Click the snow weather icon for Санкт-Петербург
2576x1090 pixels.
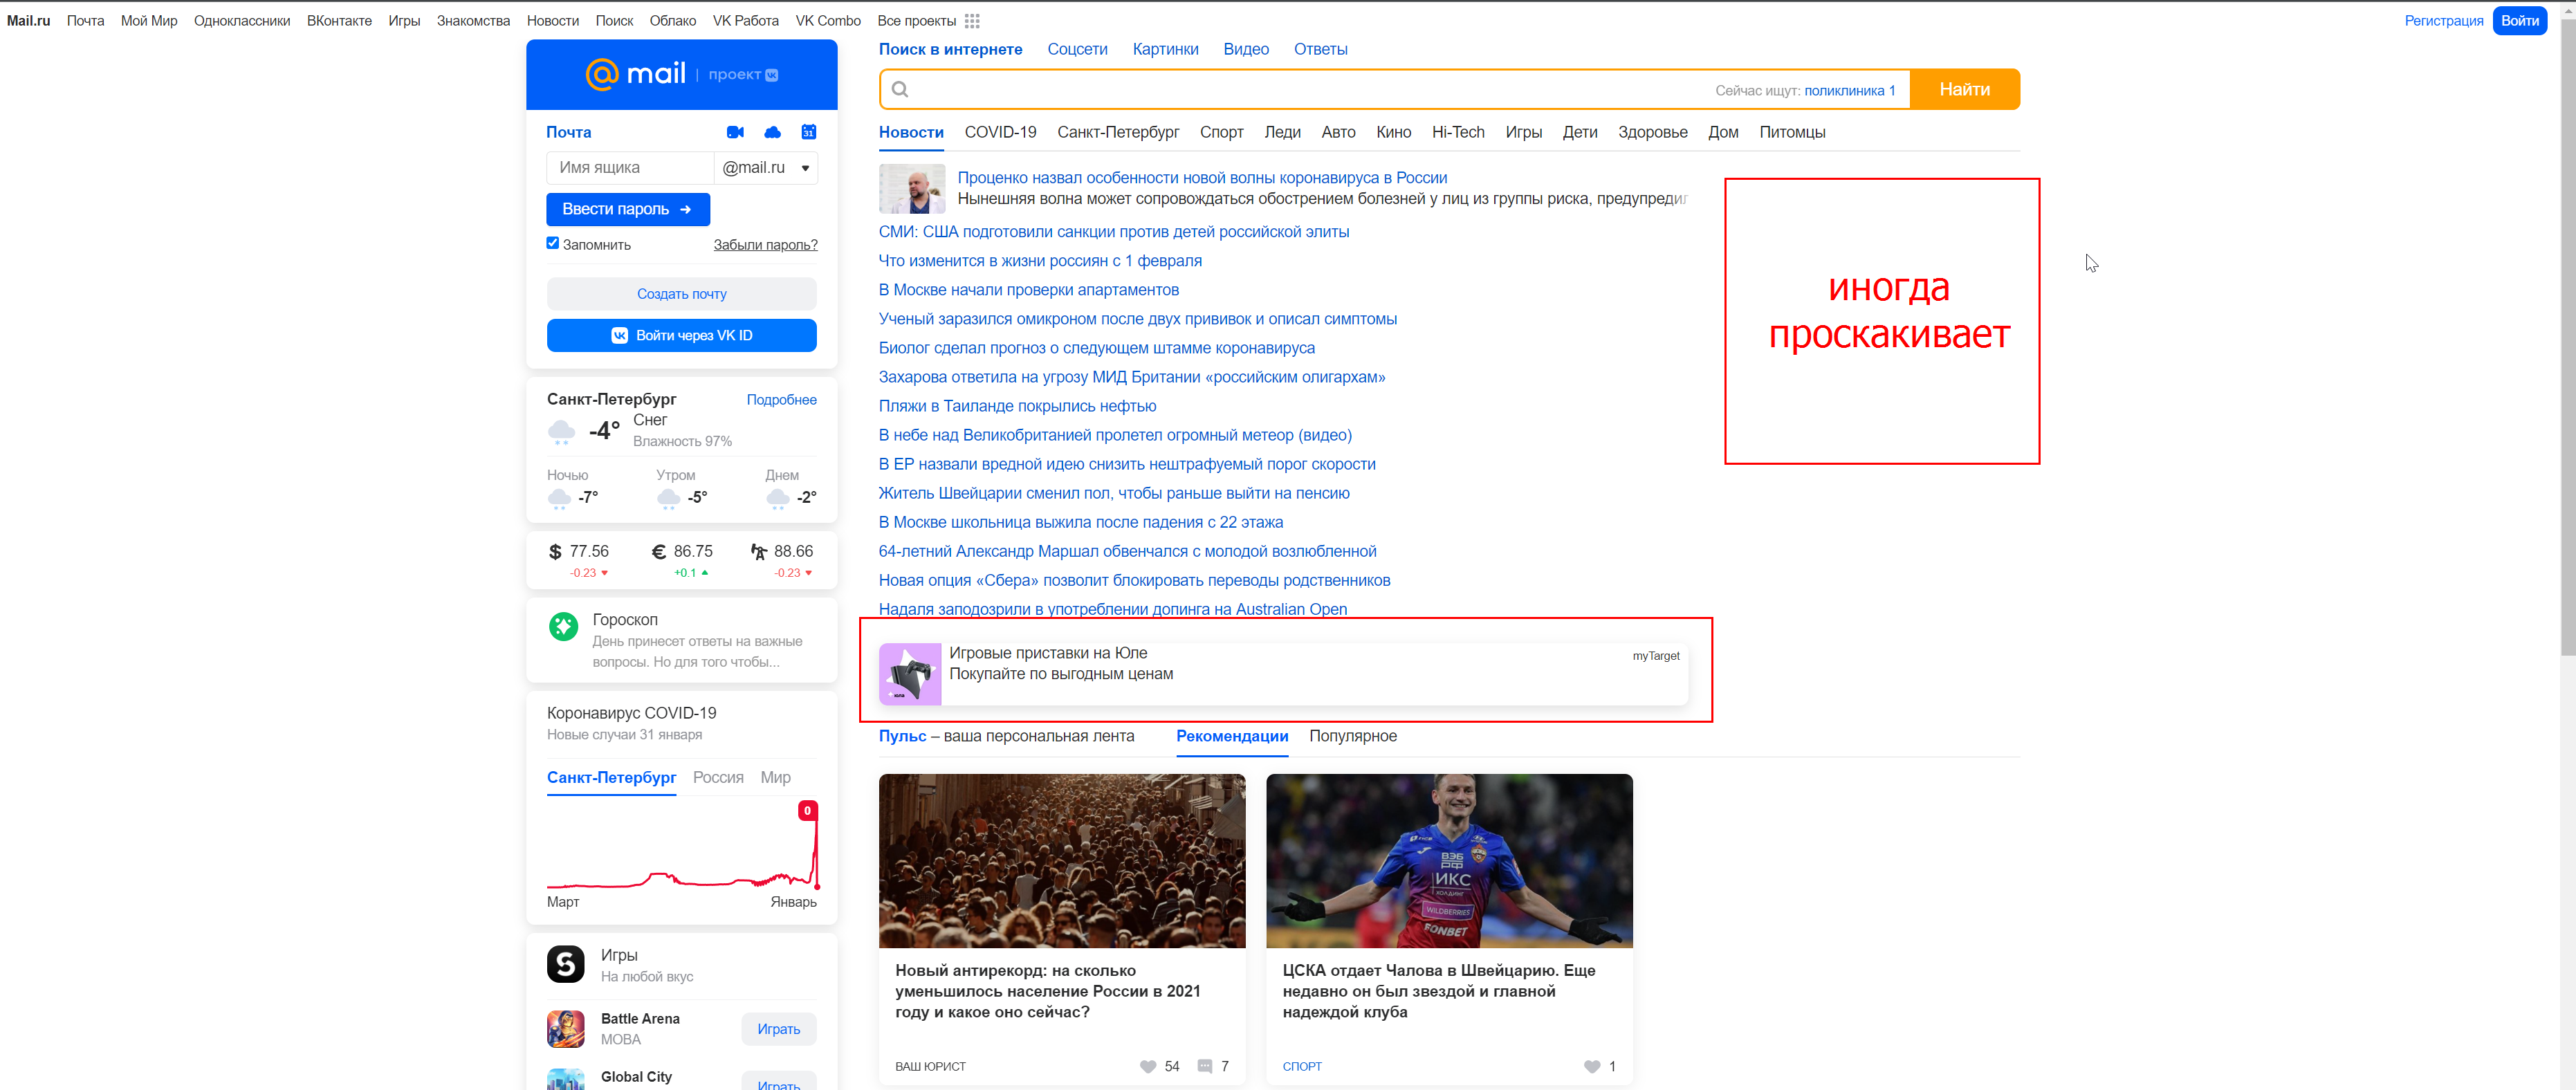click(x=561, y=430)
